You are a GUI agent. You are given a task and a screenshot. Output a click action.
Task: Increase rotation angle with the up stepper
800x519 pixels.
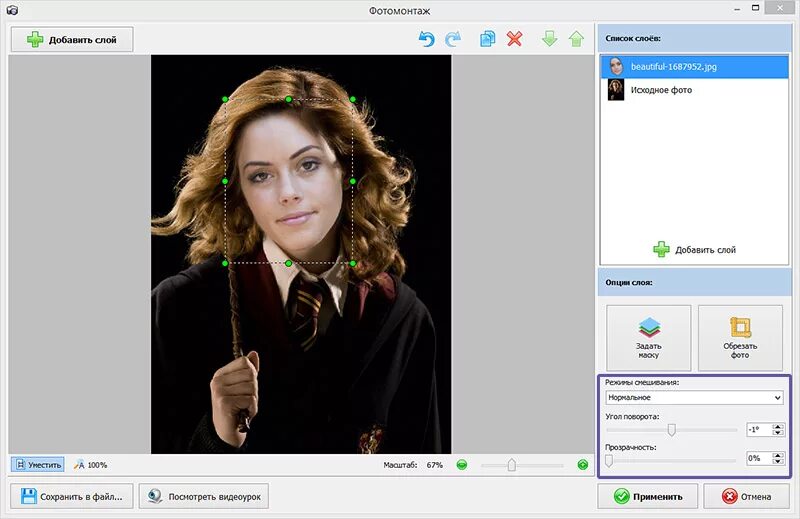pos(778,427)
